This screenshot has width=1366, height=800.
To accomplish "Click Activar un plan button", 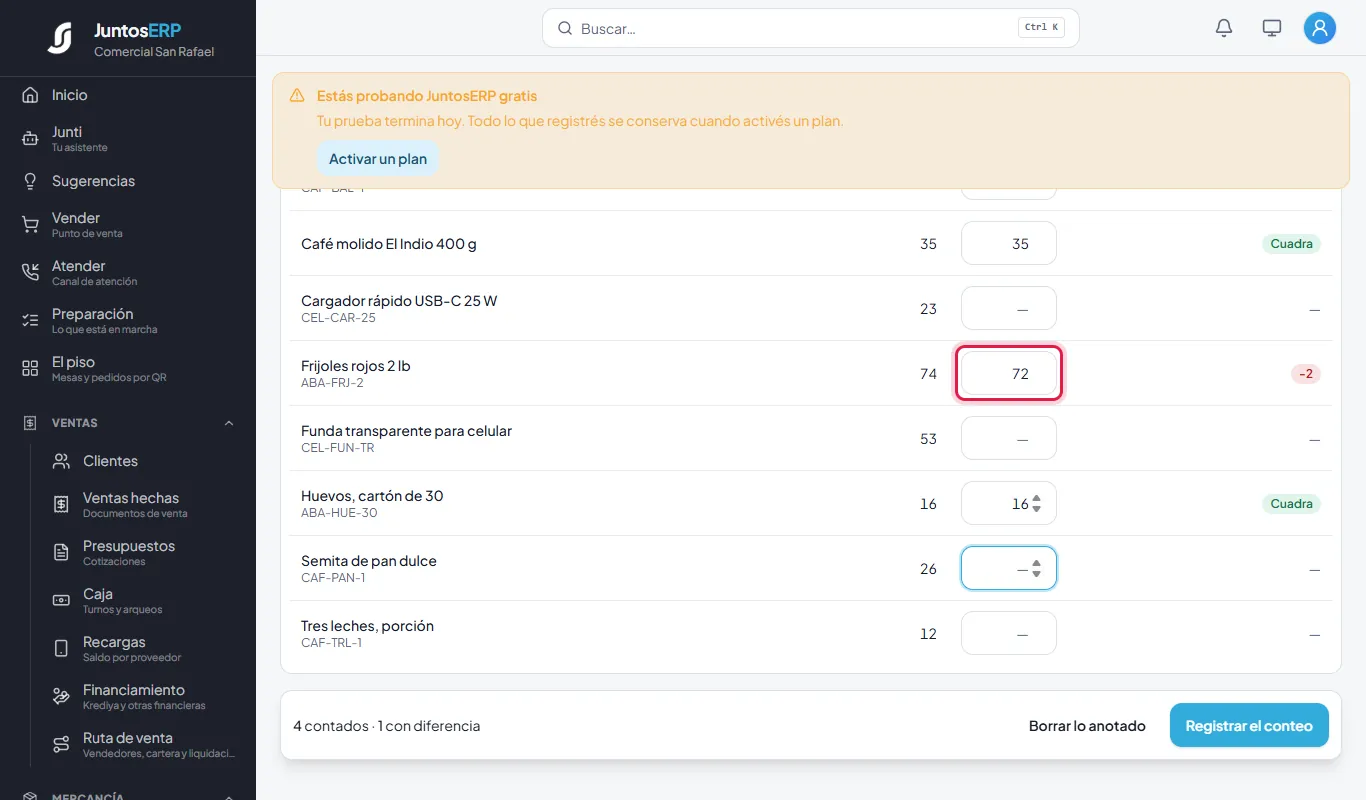I will tap(378, 159).
